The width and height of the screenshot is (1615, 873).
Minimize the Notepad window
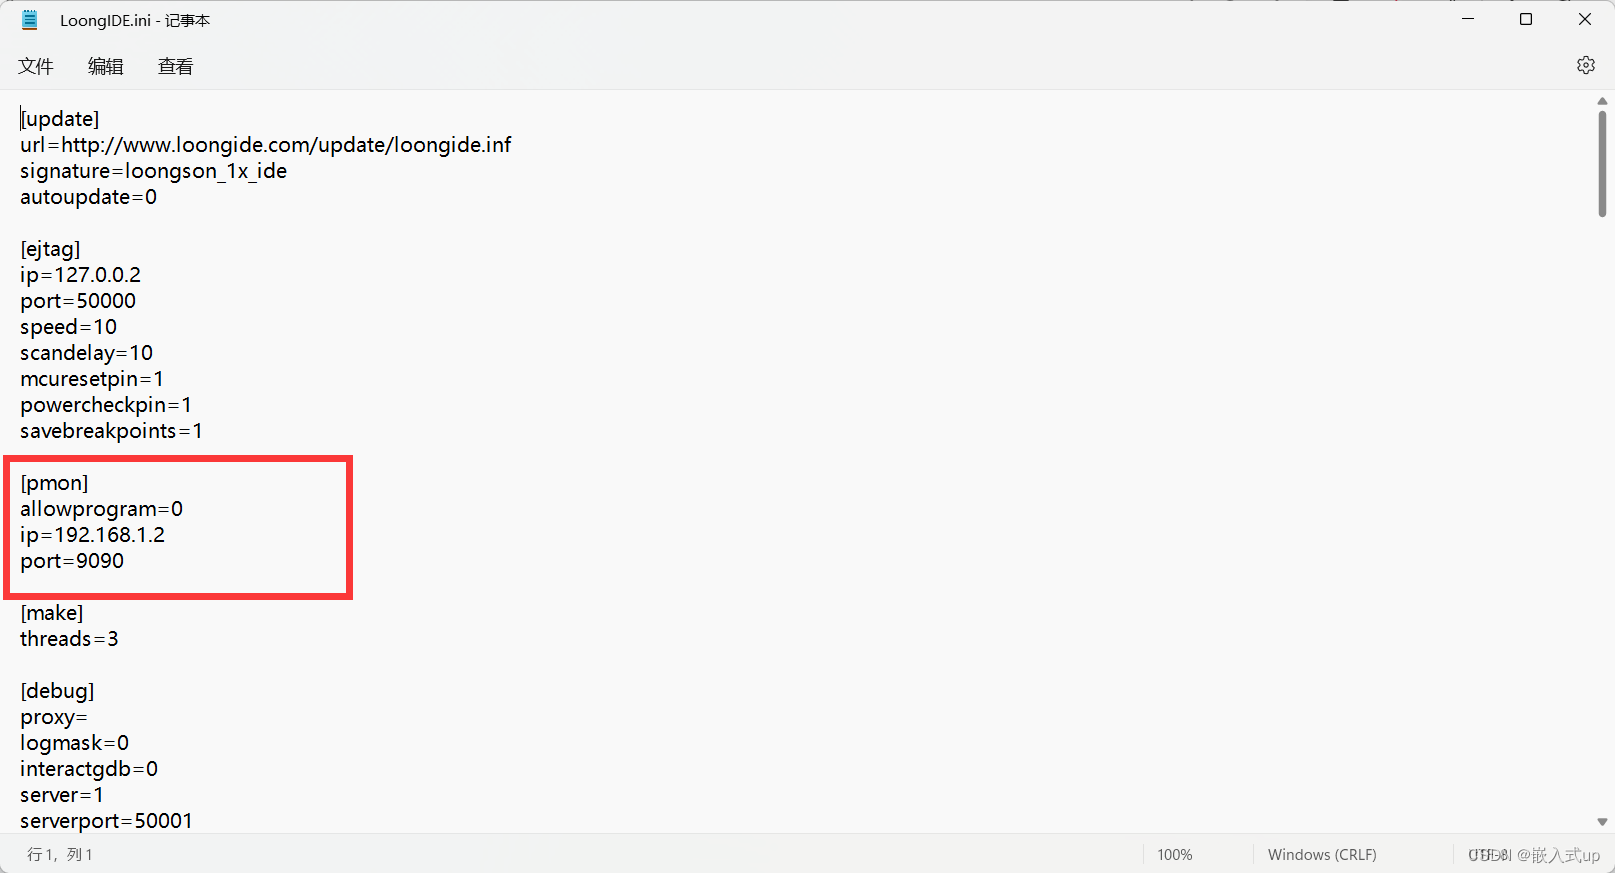coord(1468,19)
